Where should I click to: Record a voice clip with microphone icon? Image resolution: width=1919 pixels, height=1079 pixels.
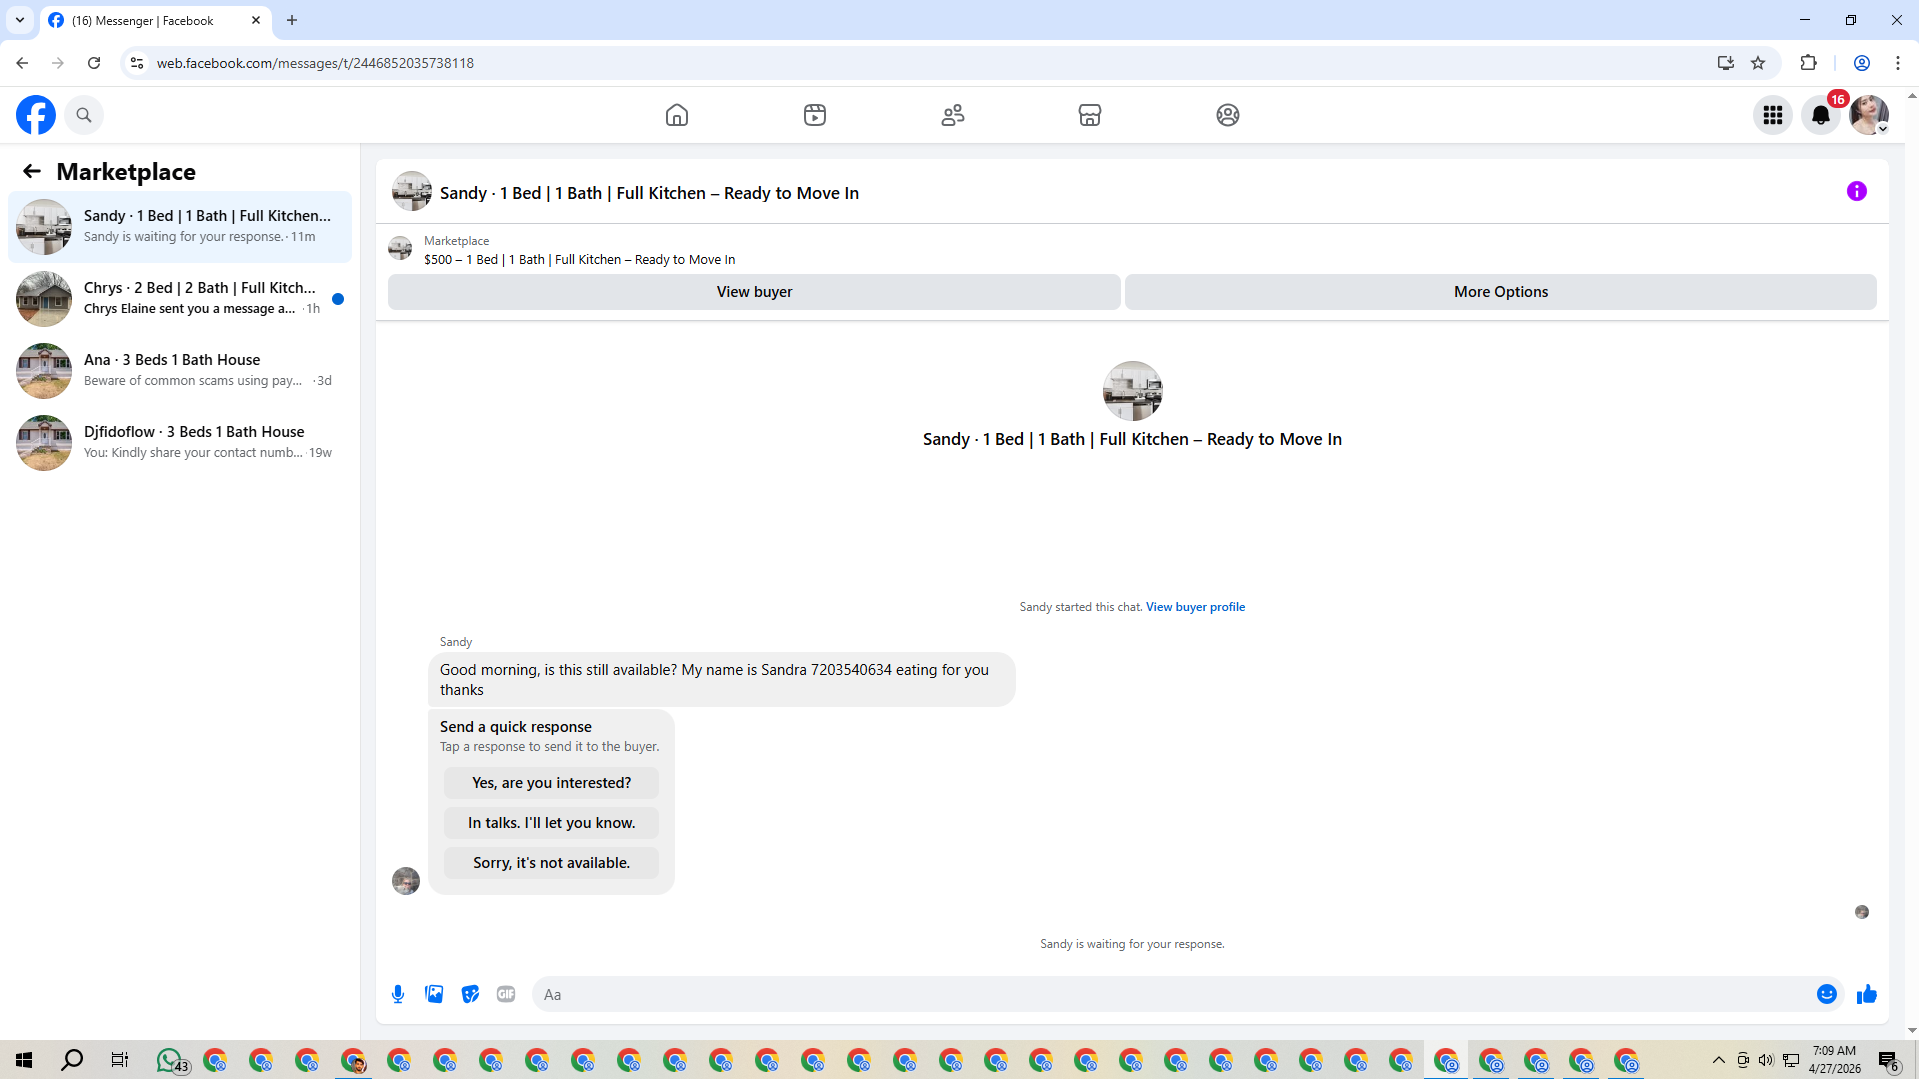[398, 994]
